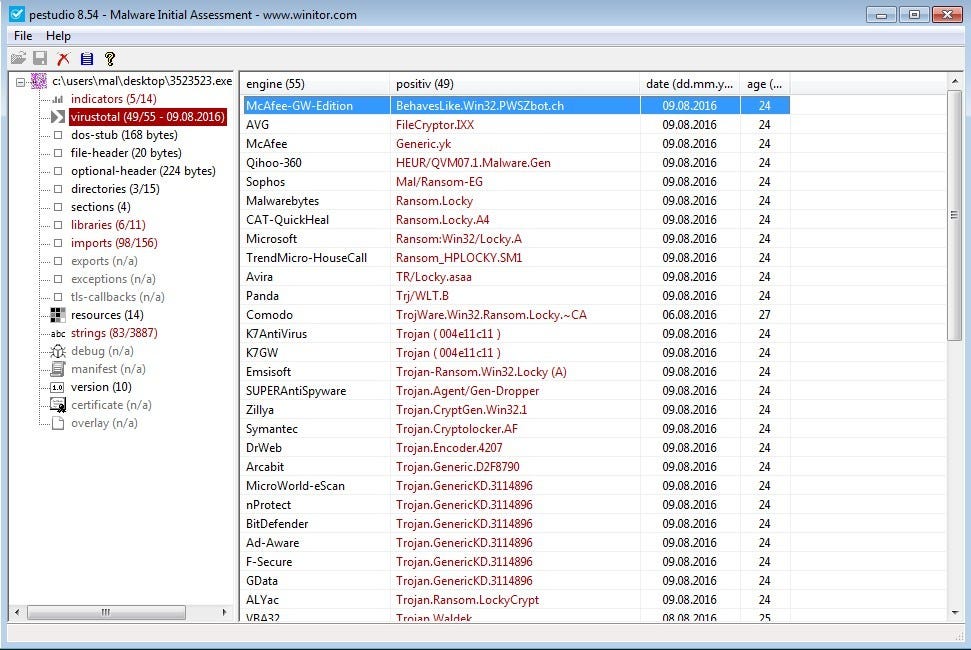Select the Sophos engine row
This screenshot has height=650, width=971.
coord(516,182)
